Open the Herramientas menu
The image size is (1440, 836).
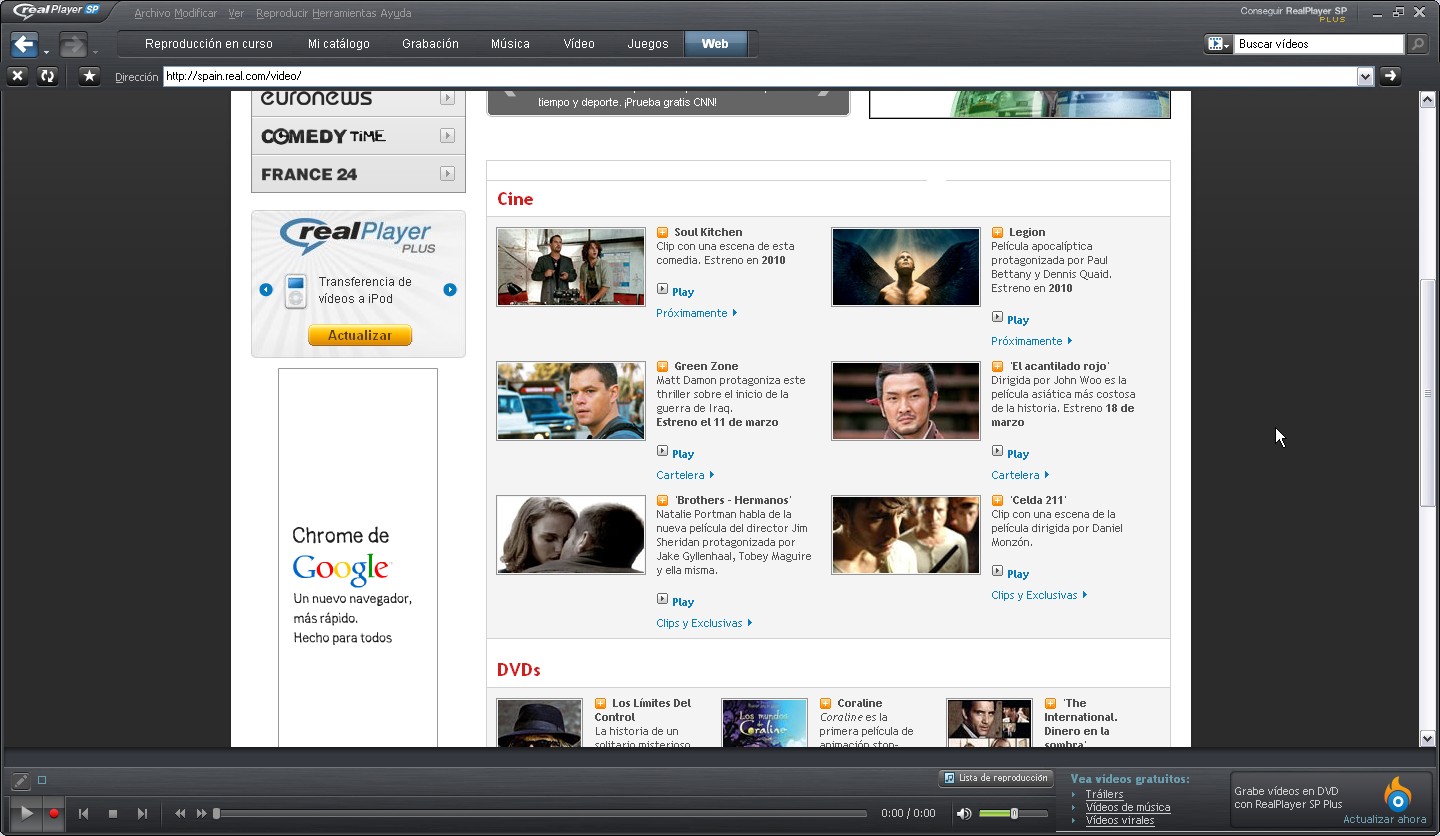click(344, 14)
